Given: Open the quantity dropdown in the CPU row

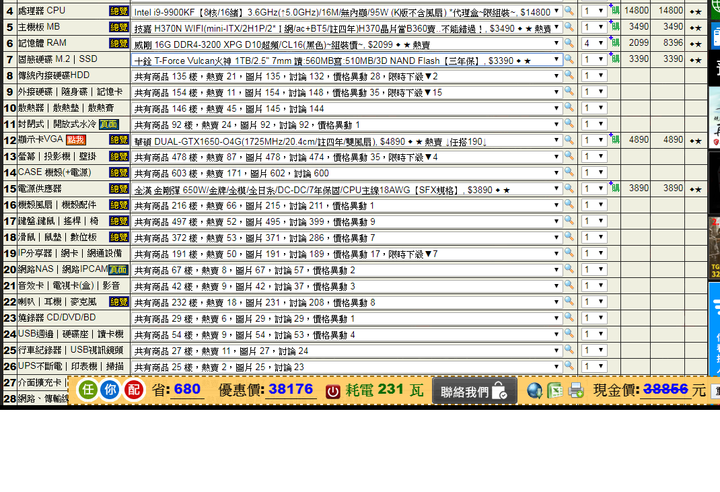Looking at the screenshot, I should pyautogui.click(x=594, y=11).
